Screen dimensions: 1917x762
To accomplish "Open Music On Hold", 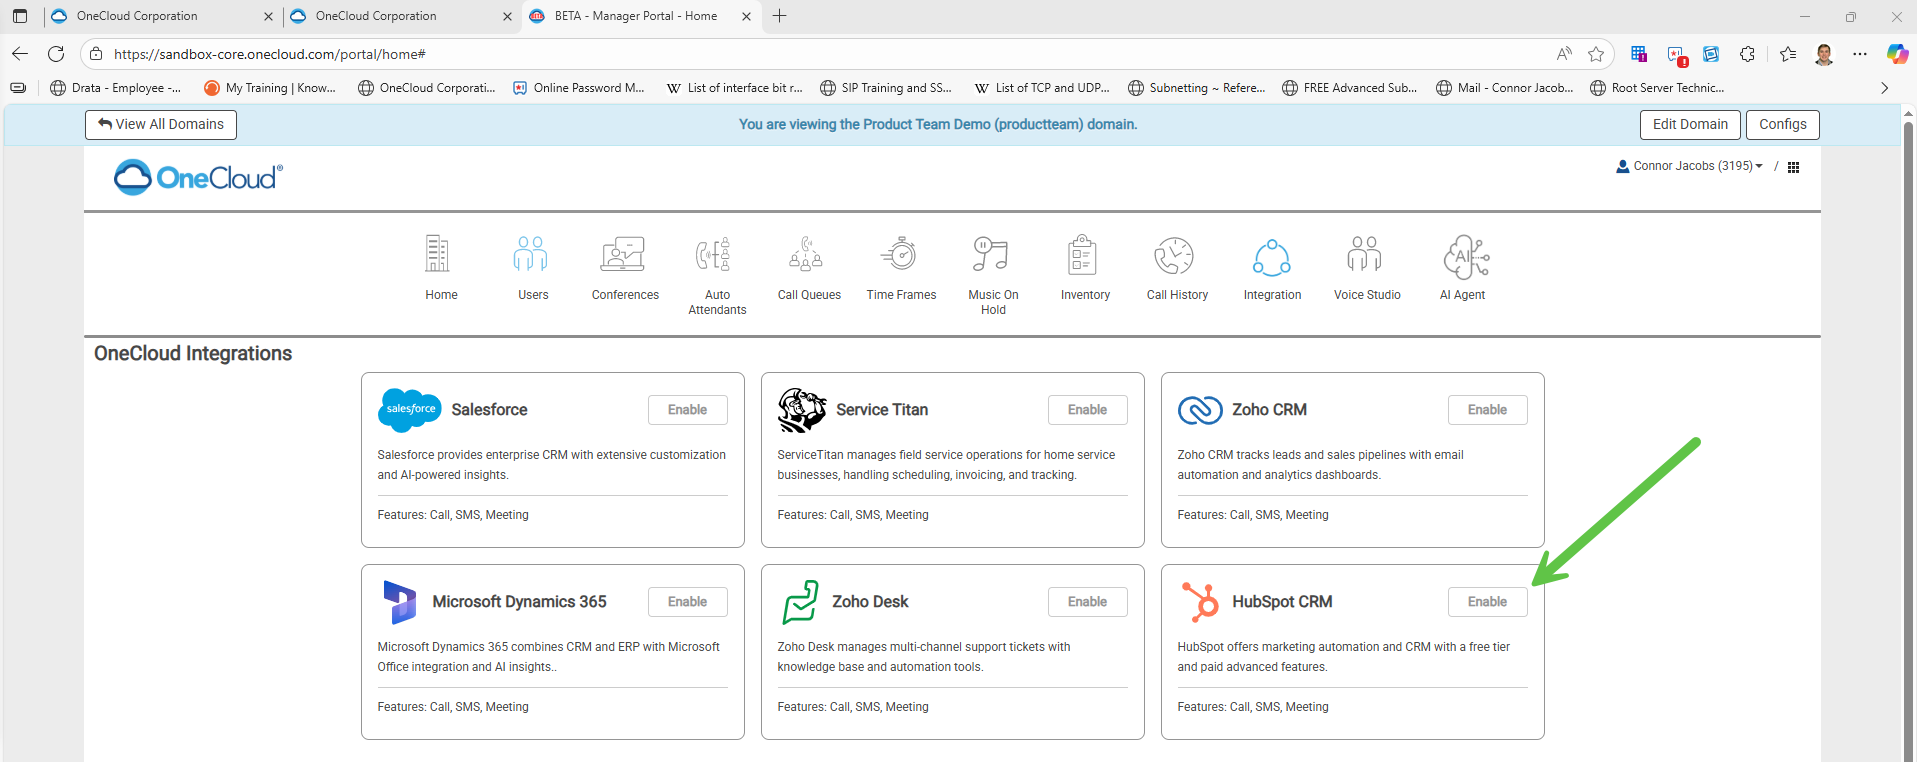I will click(992, 256).
